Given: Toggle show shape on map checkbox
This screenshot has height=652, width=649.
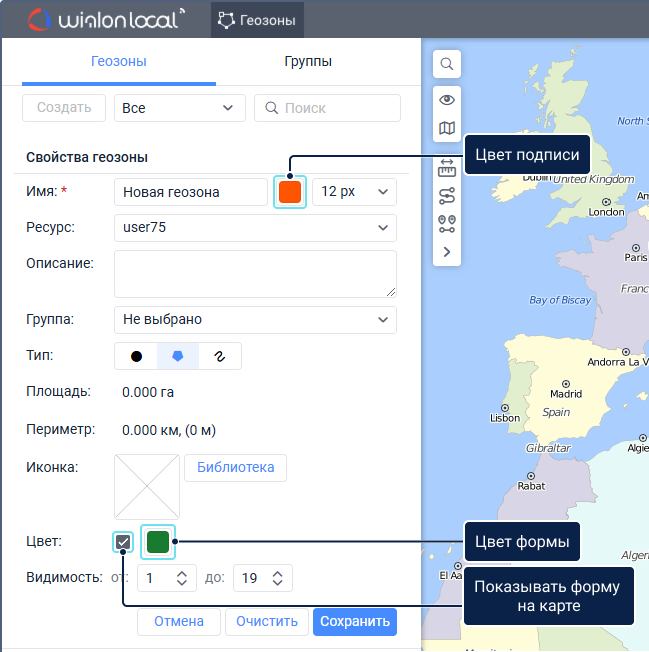Looking at the screenshot, I should (x=123, y=542).
